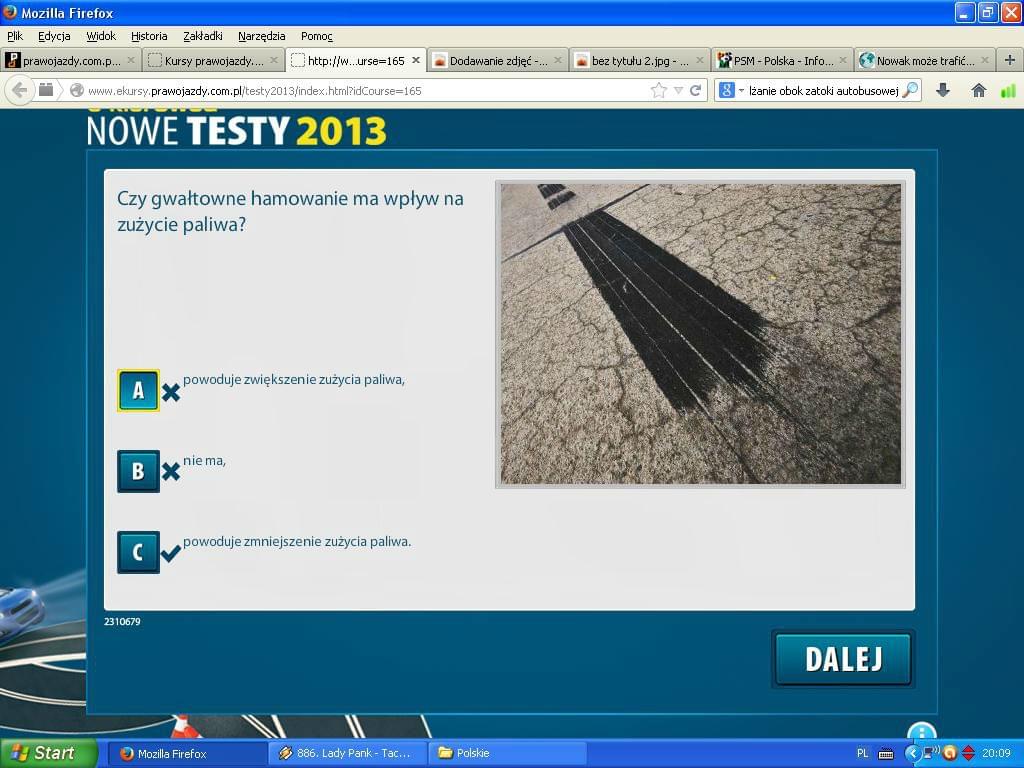Switch to Nowak może trafić tab
This screenshot has width=1024, height=768.
924,61
